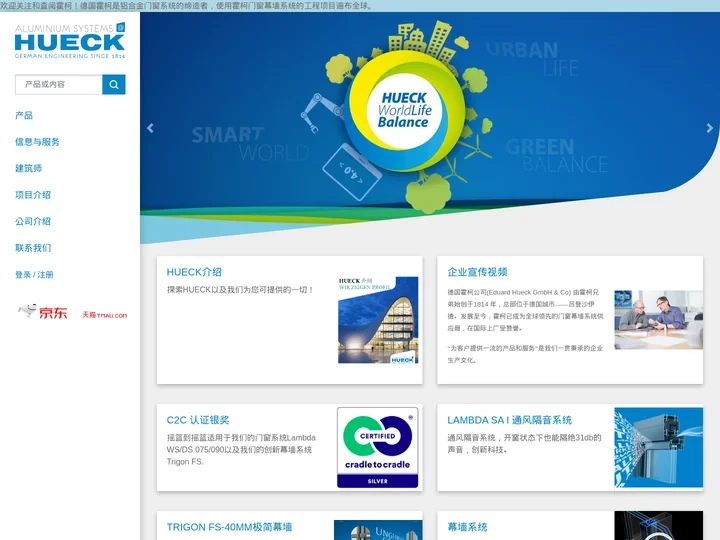Image resolution: width=720 pixels, height=540 pixels.
Task: Open LAMBDA SA I 通风隔音系统 link
Action: [509, 420]
